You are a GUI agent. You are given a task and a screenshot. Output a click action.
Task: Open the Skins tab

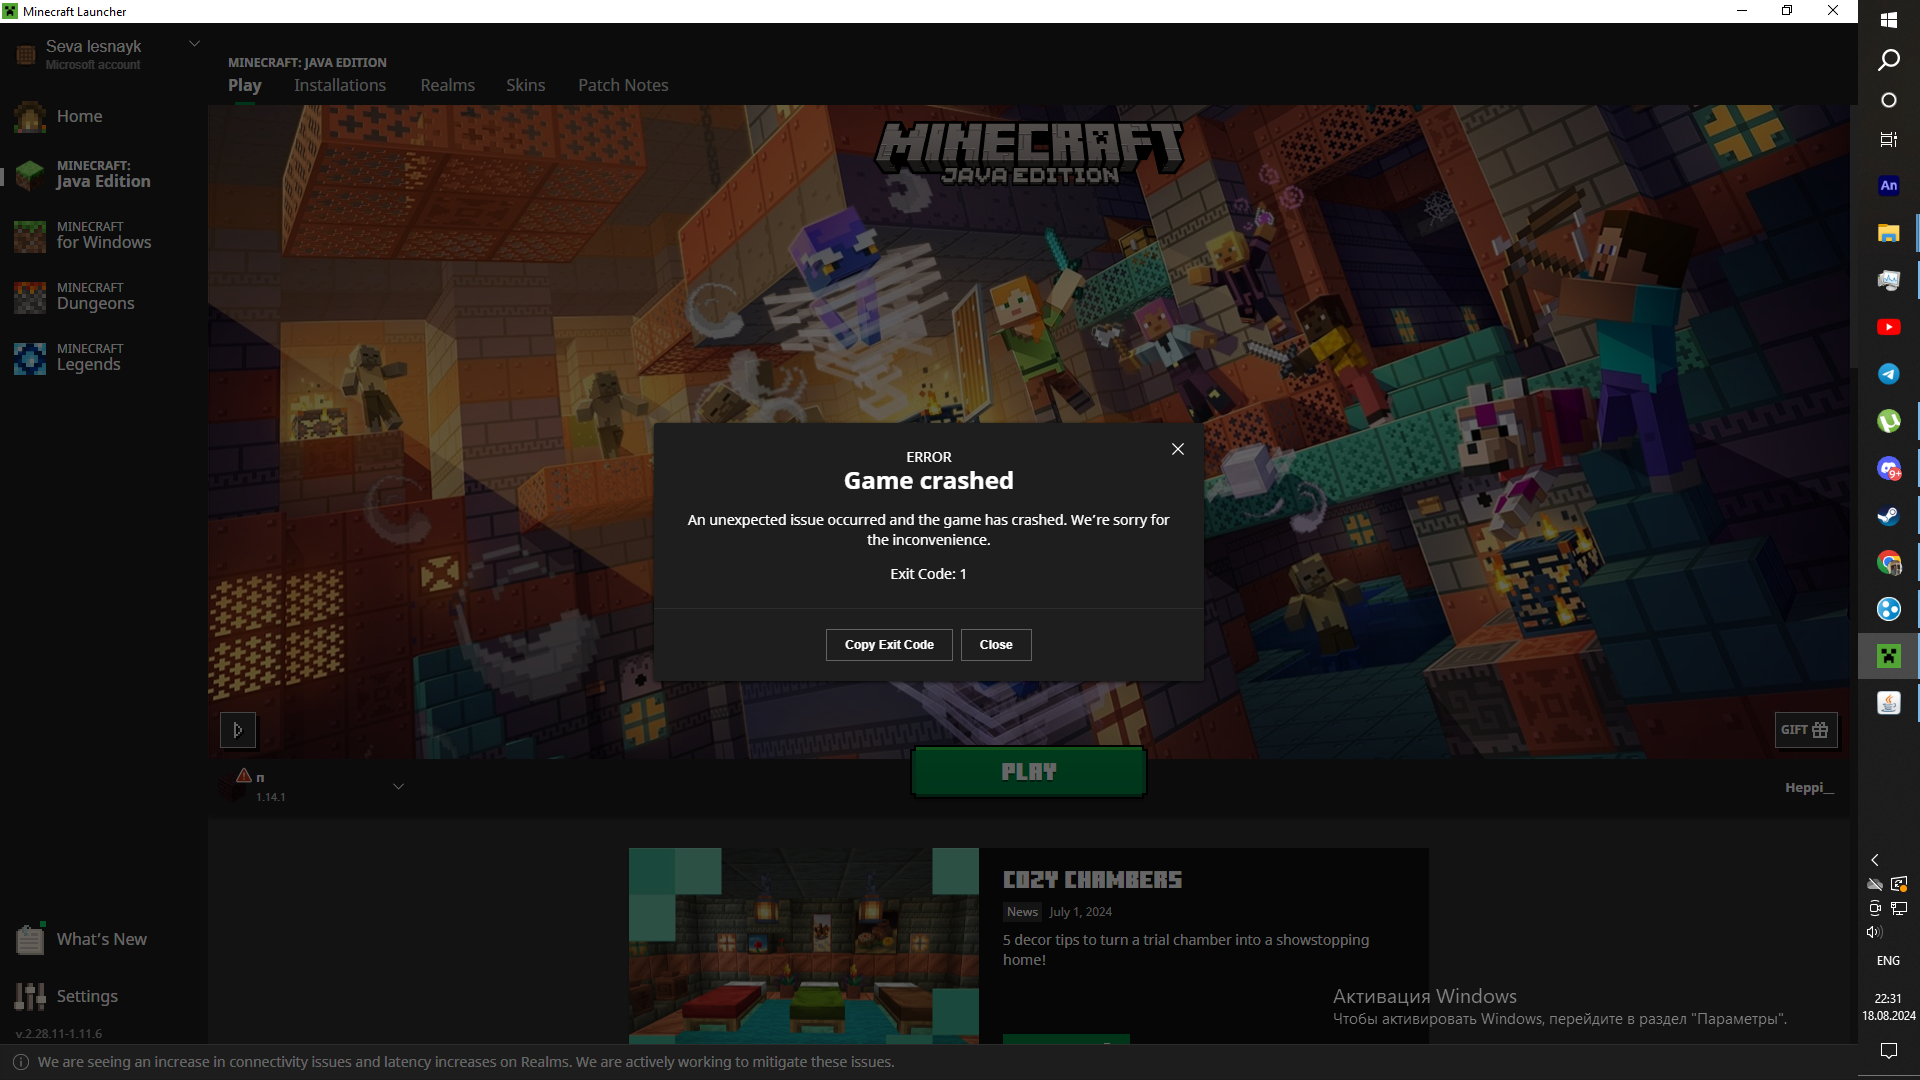point(525,85)
